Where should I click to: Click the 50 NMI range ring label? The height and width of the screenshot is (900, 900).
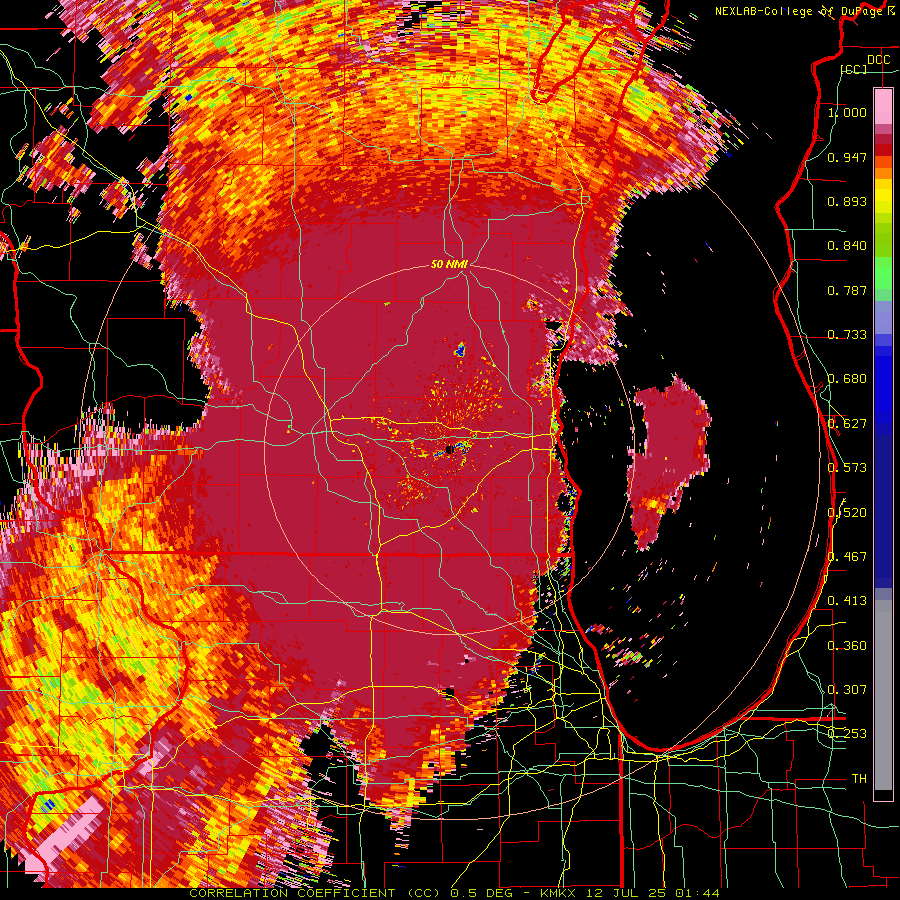point(449,264)
